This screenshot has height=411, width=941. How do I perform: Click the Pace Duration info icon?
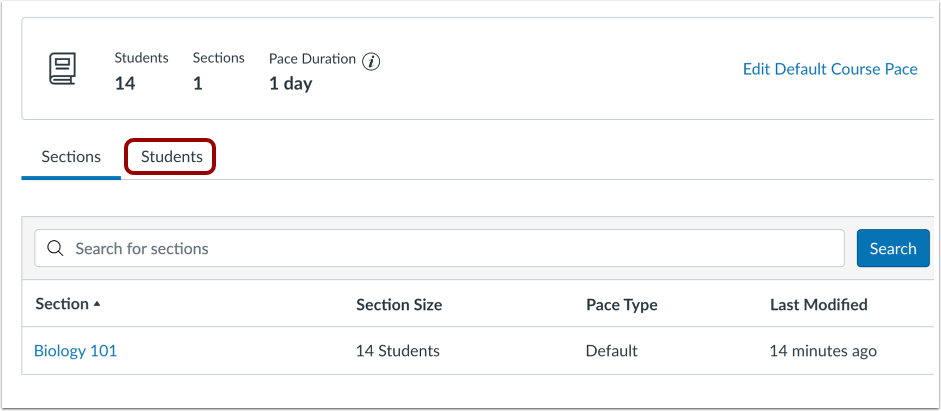[x=371, y=61]
